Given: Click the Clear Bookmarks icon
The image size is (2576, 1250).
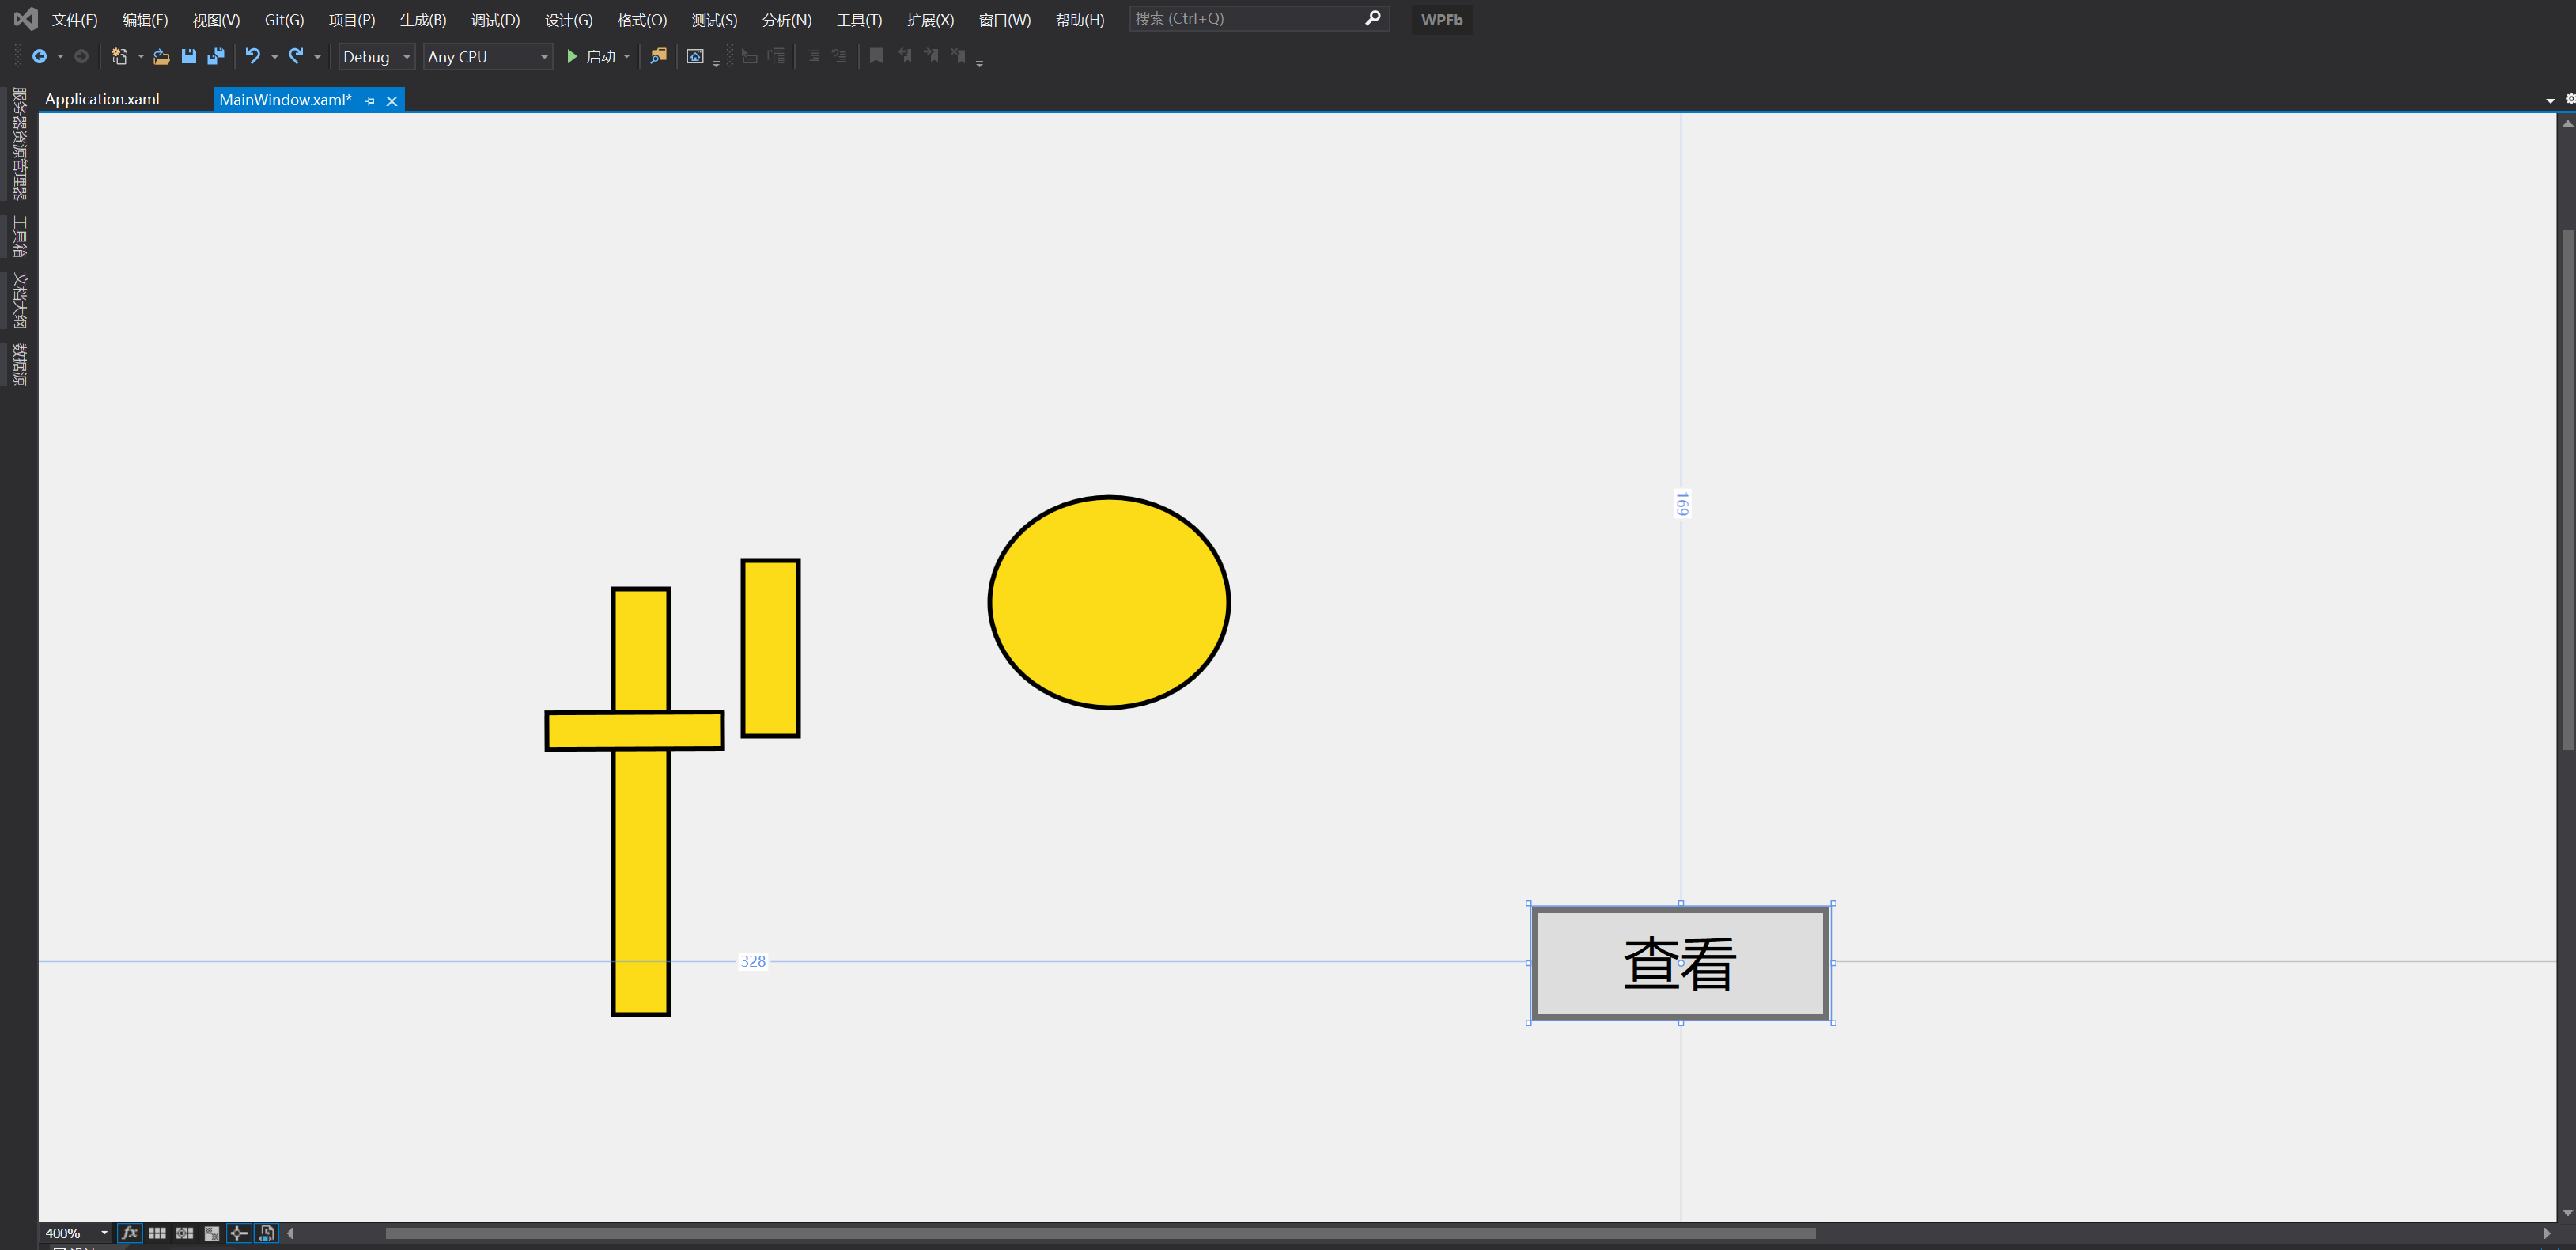Looking at the screenshot, I should pyautogui.click(x=958, y=56).
